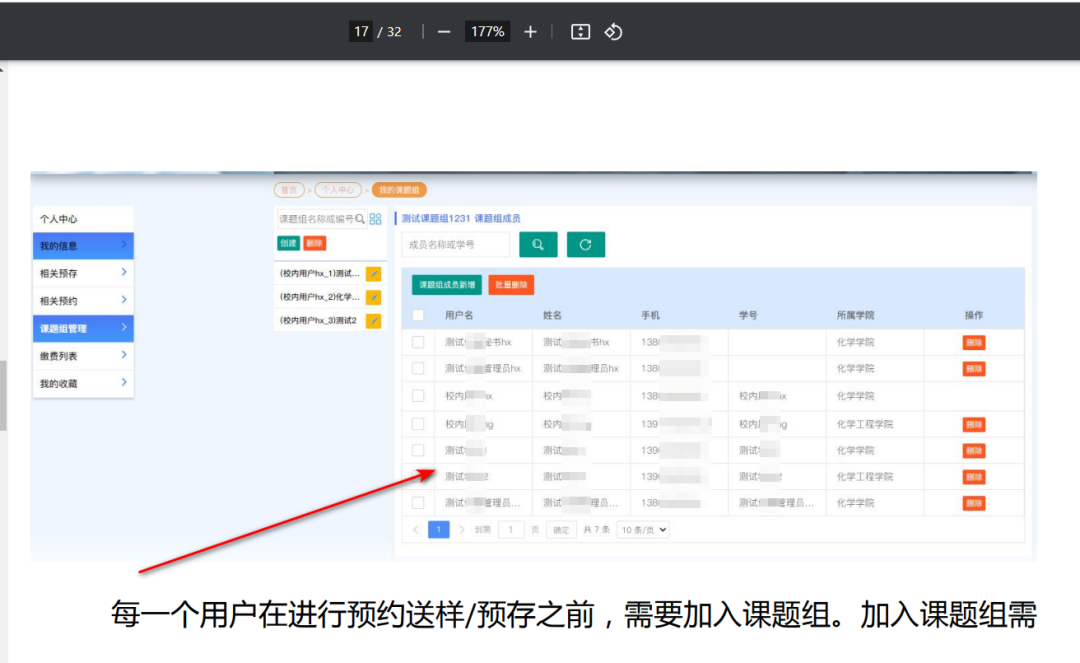This screenshot has height=663, width=1080.
Task: Rotate the document with the rotate icon
Action: (613, 32)
